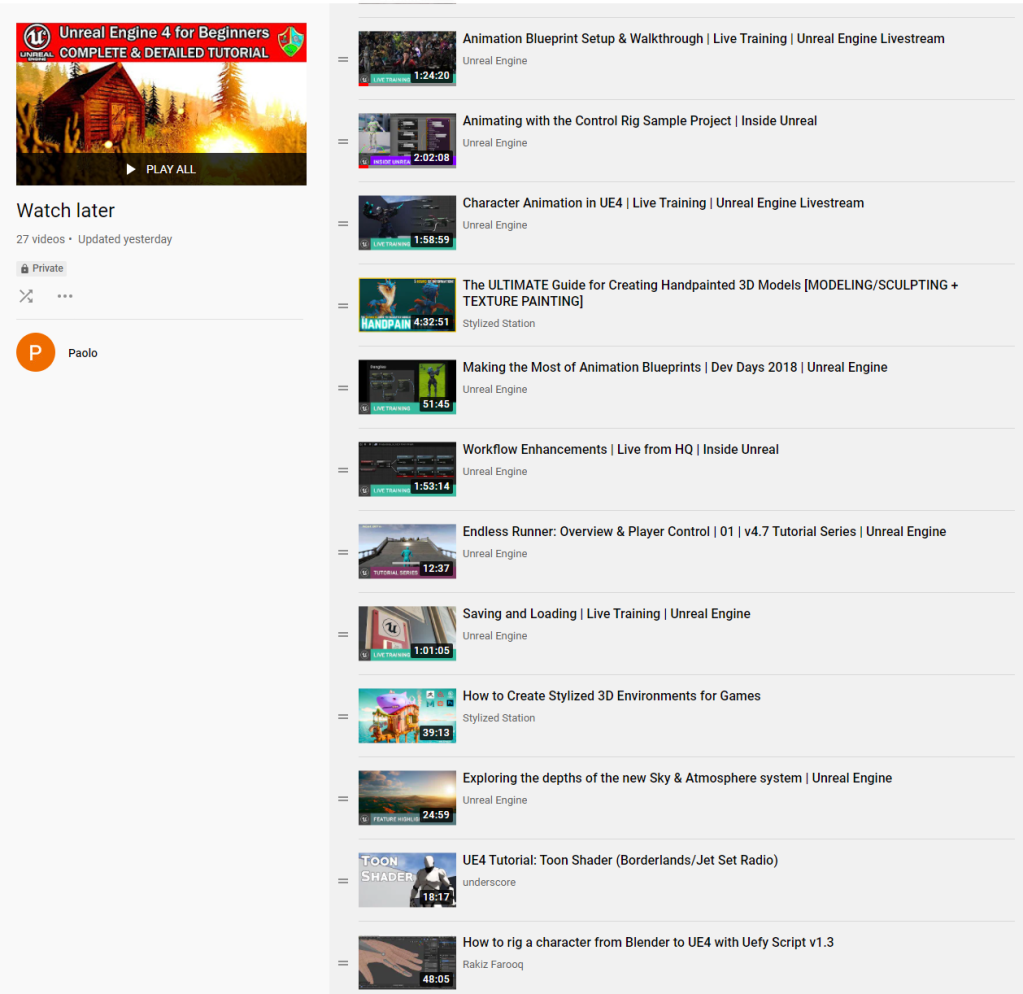
Task: Click the HANDPAINTED 3D Models video thumbnail
Action: pos(407,305)
